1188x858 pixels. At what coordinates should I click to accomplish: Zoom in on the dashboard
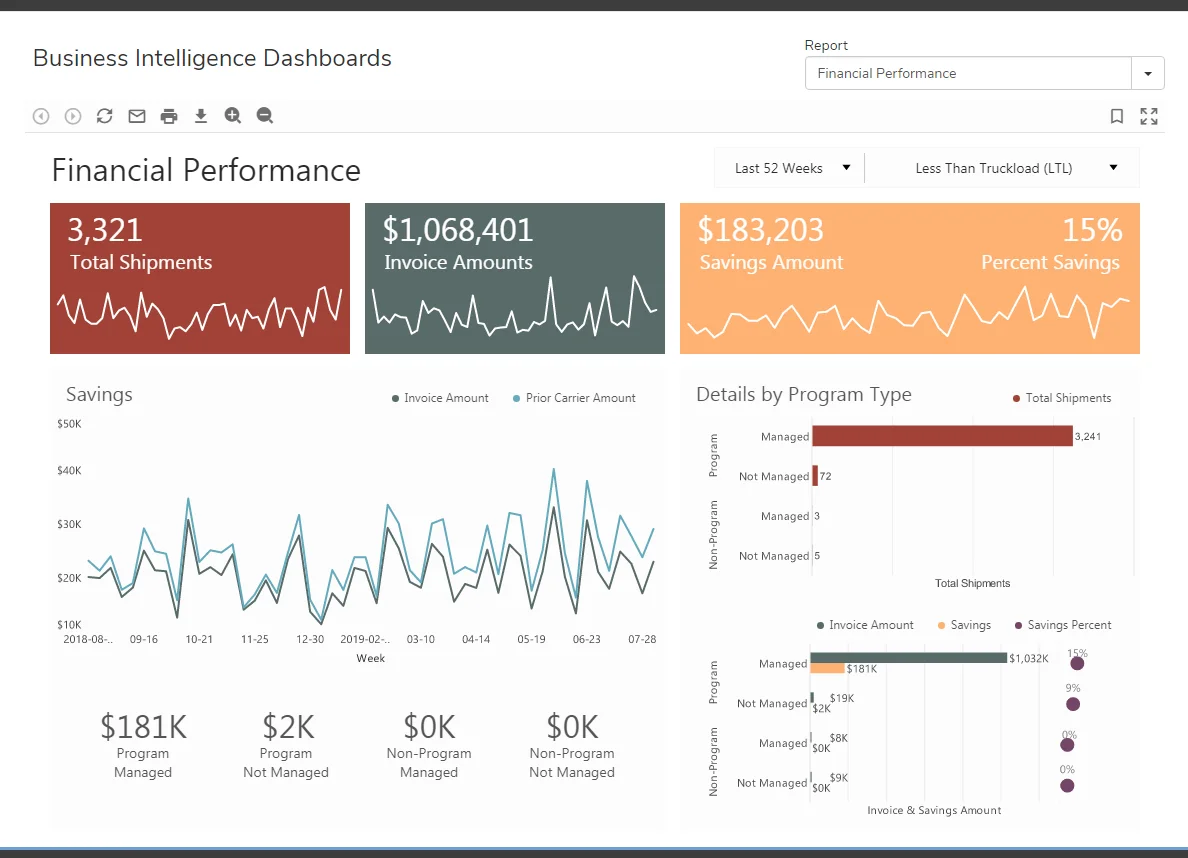pos(233,116)
